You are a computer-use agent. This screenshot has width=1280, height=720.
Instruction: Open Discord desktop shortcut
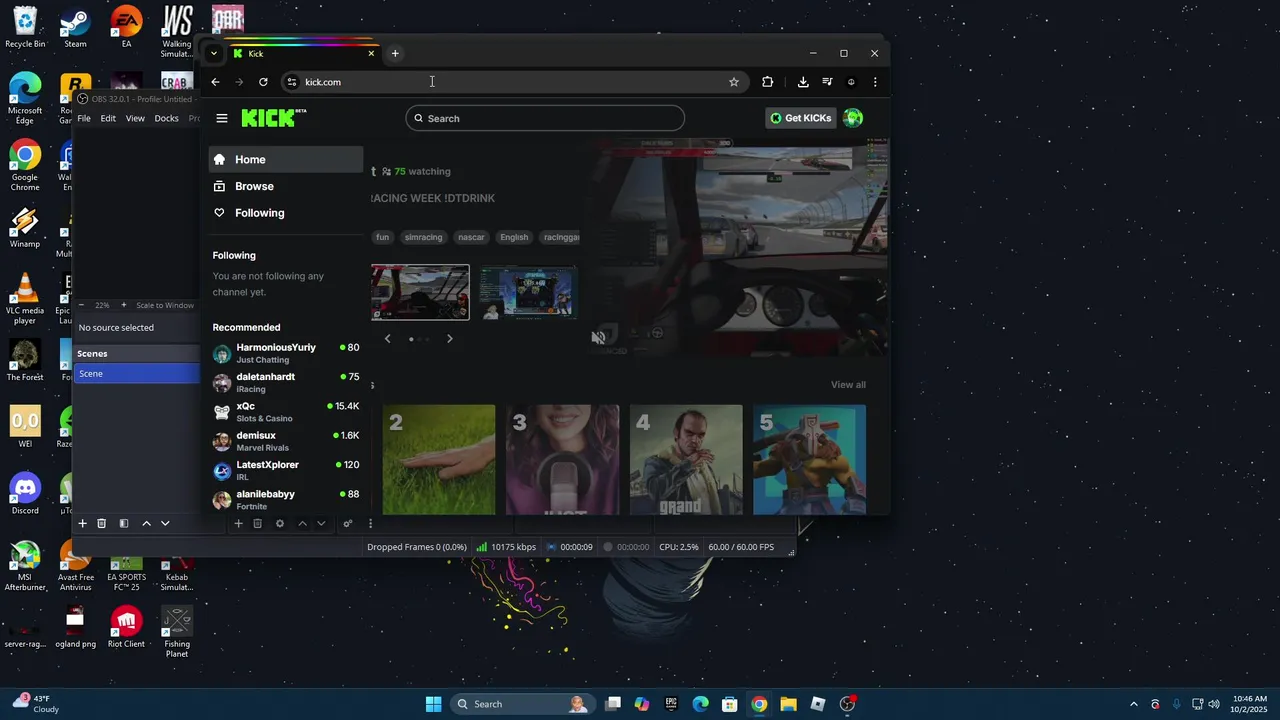(x=25, y=493)
